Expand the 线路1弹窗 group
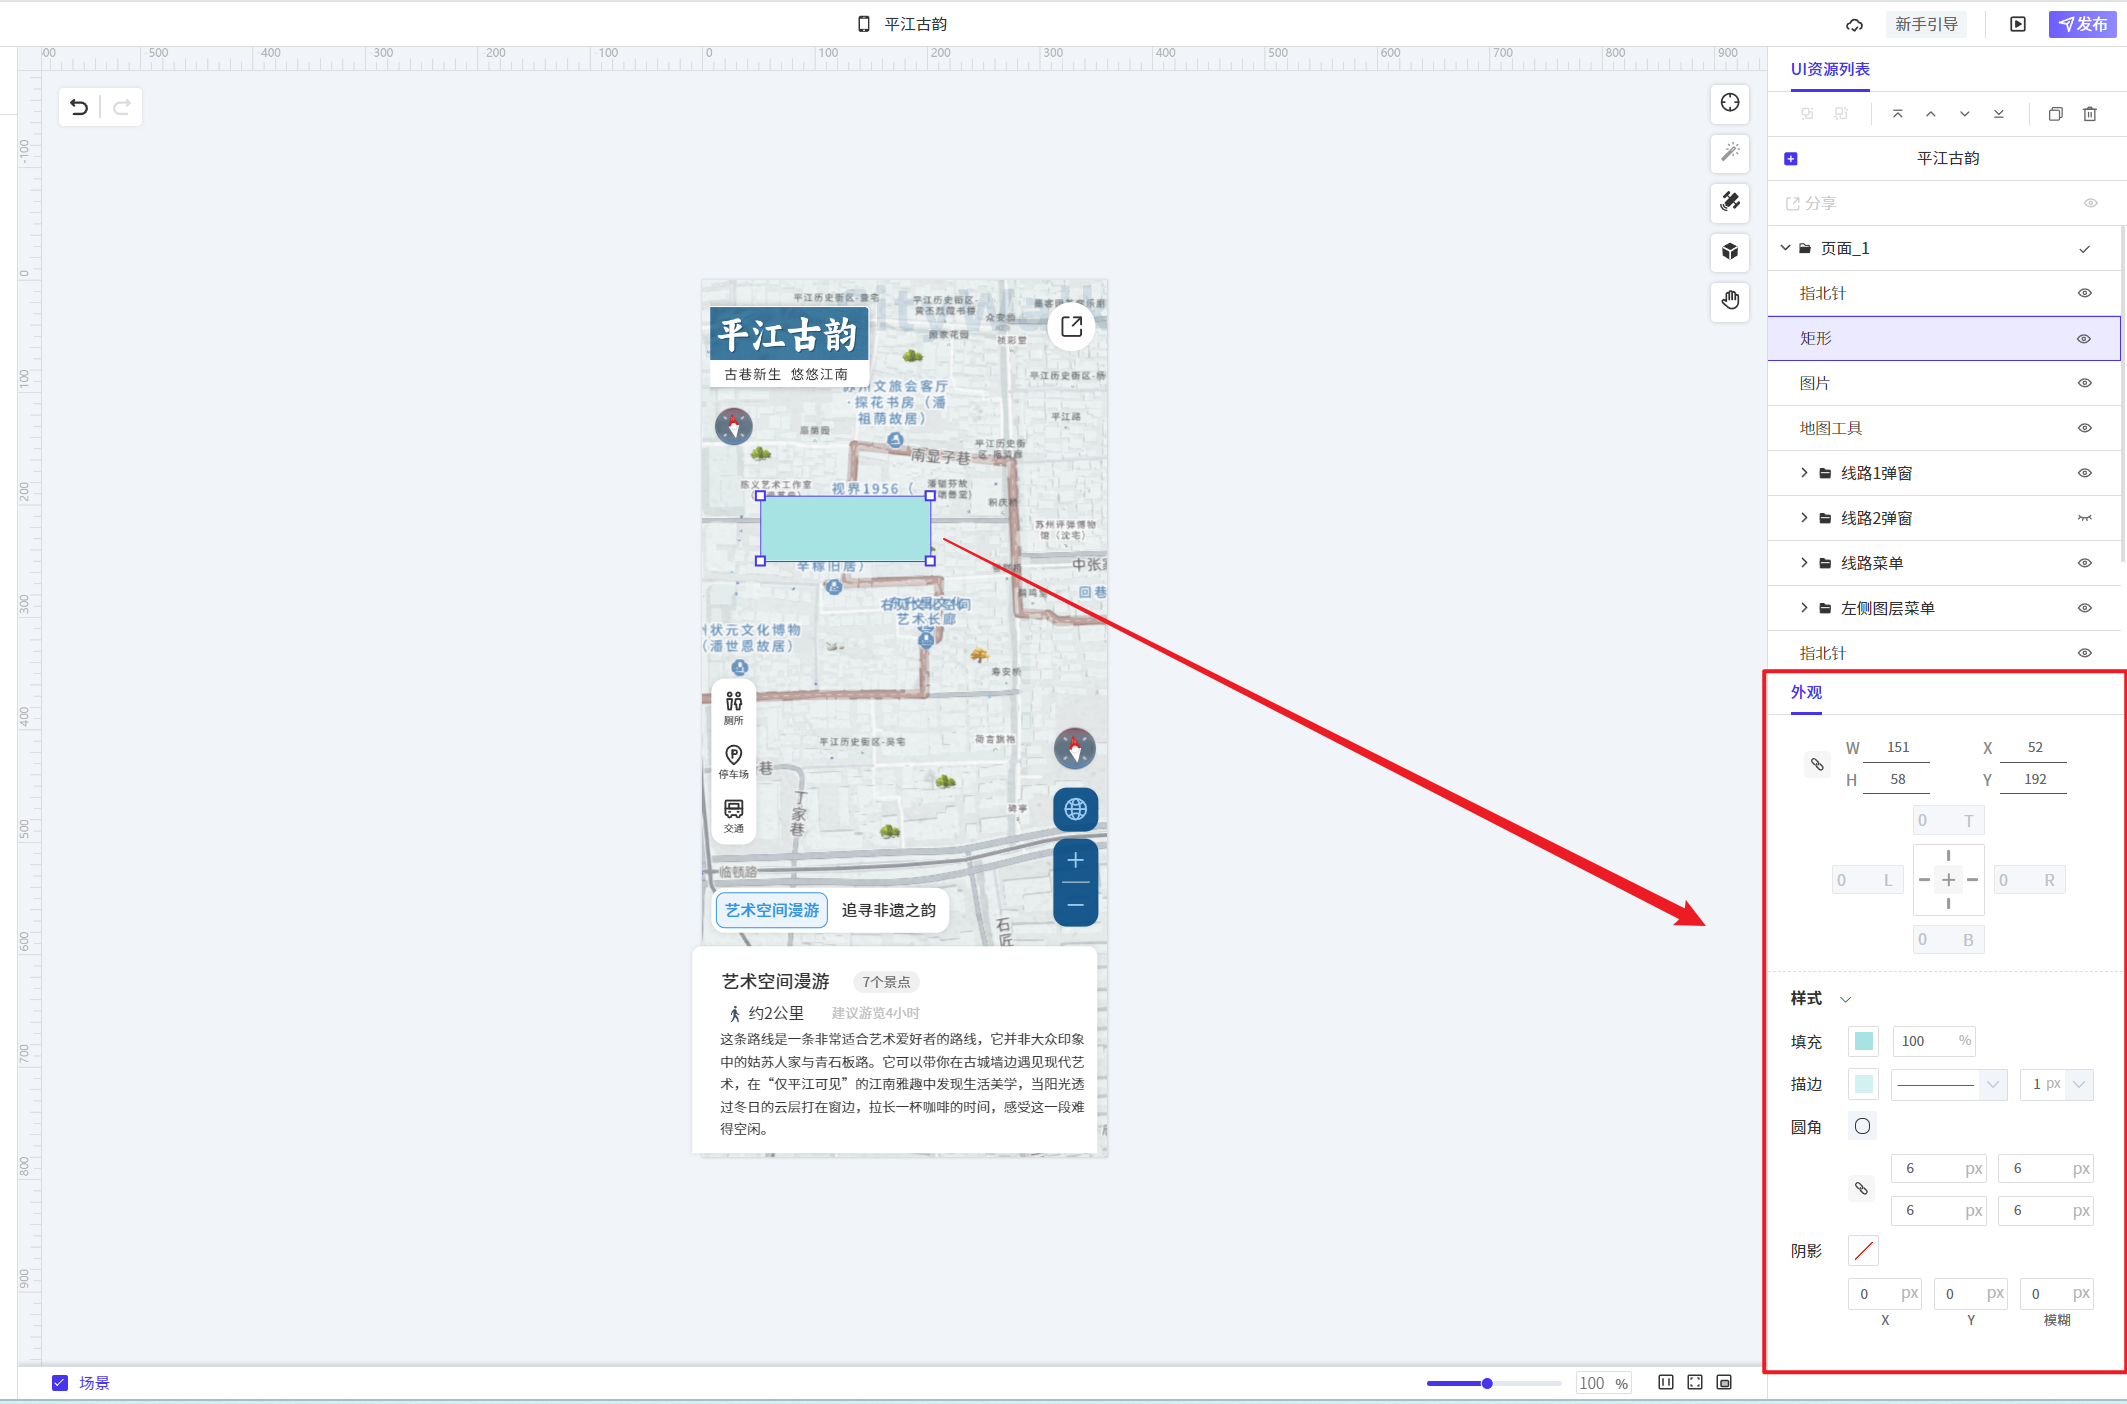This screenshot has height=1404, width=2127. click(1804, 473)
